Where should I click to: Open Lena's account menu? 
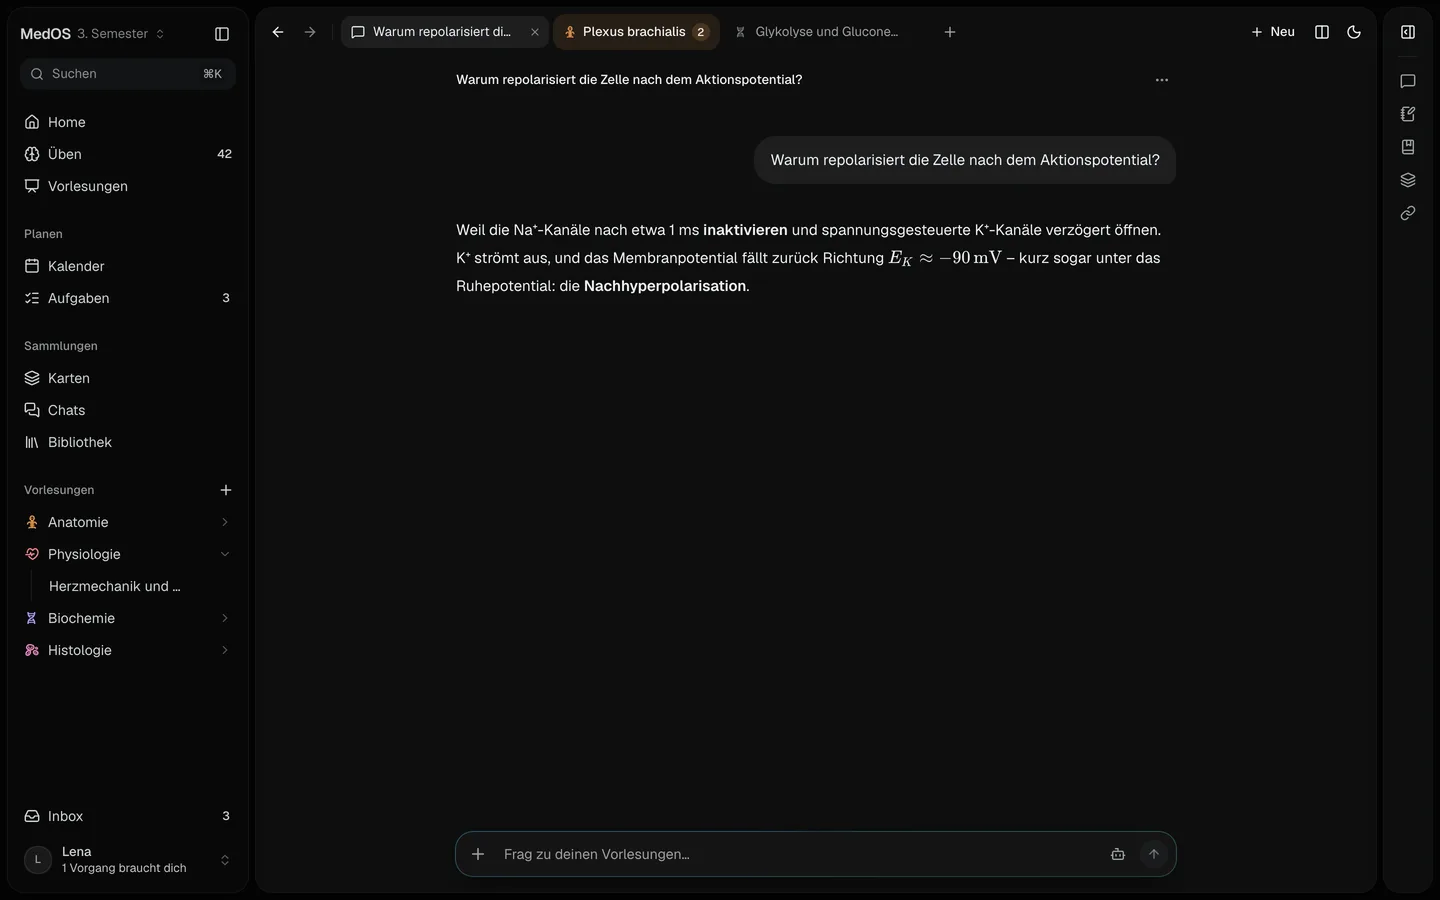coord(128,860)
